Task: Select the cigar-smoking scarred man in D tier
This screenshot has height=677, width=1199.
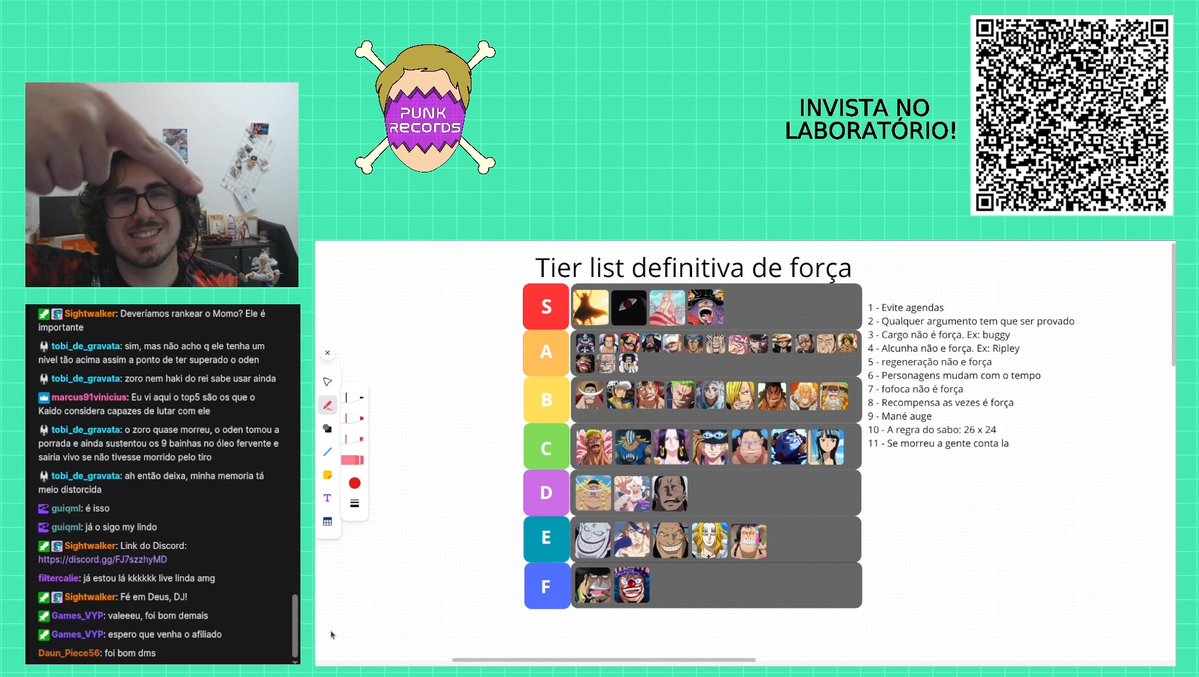Action: pos(670,493)
